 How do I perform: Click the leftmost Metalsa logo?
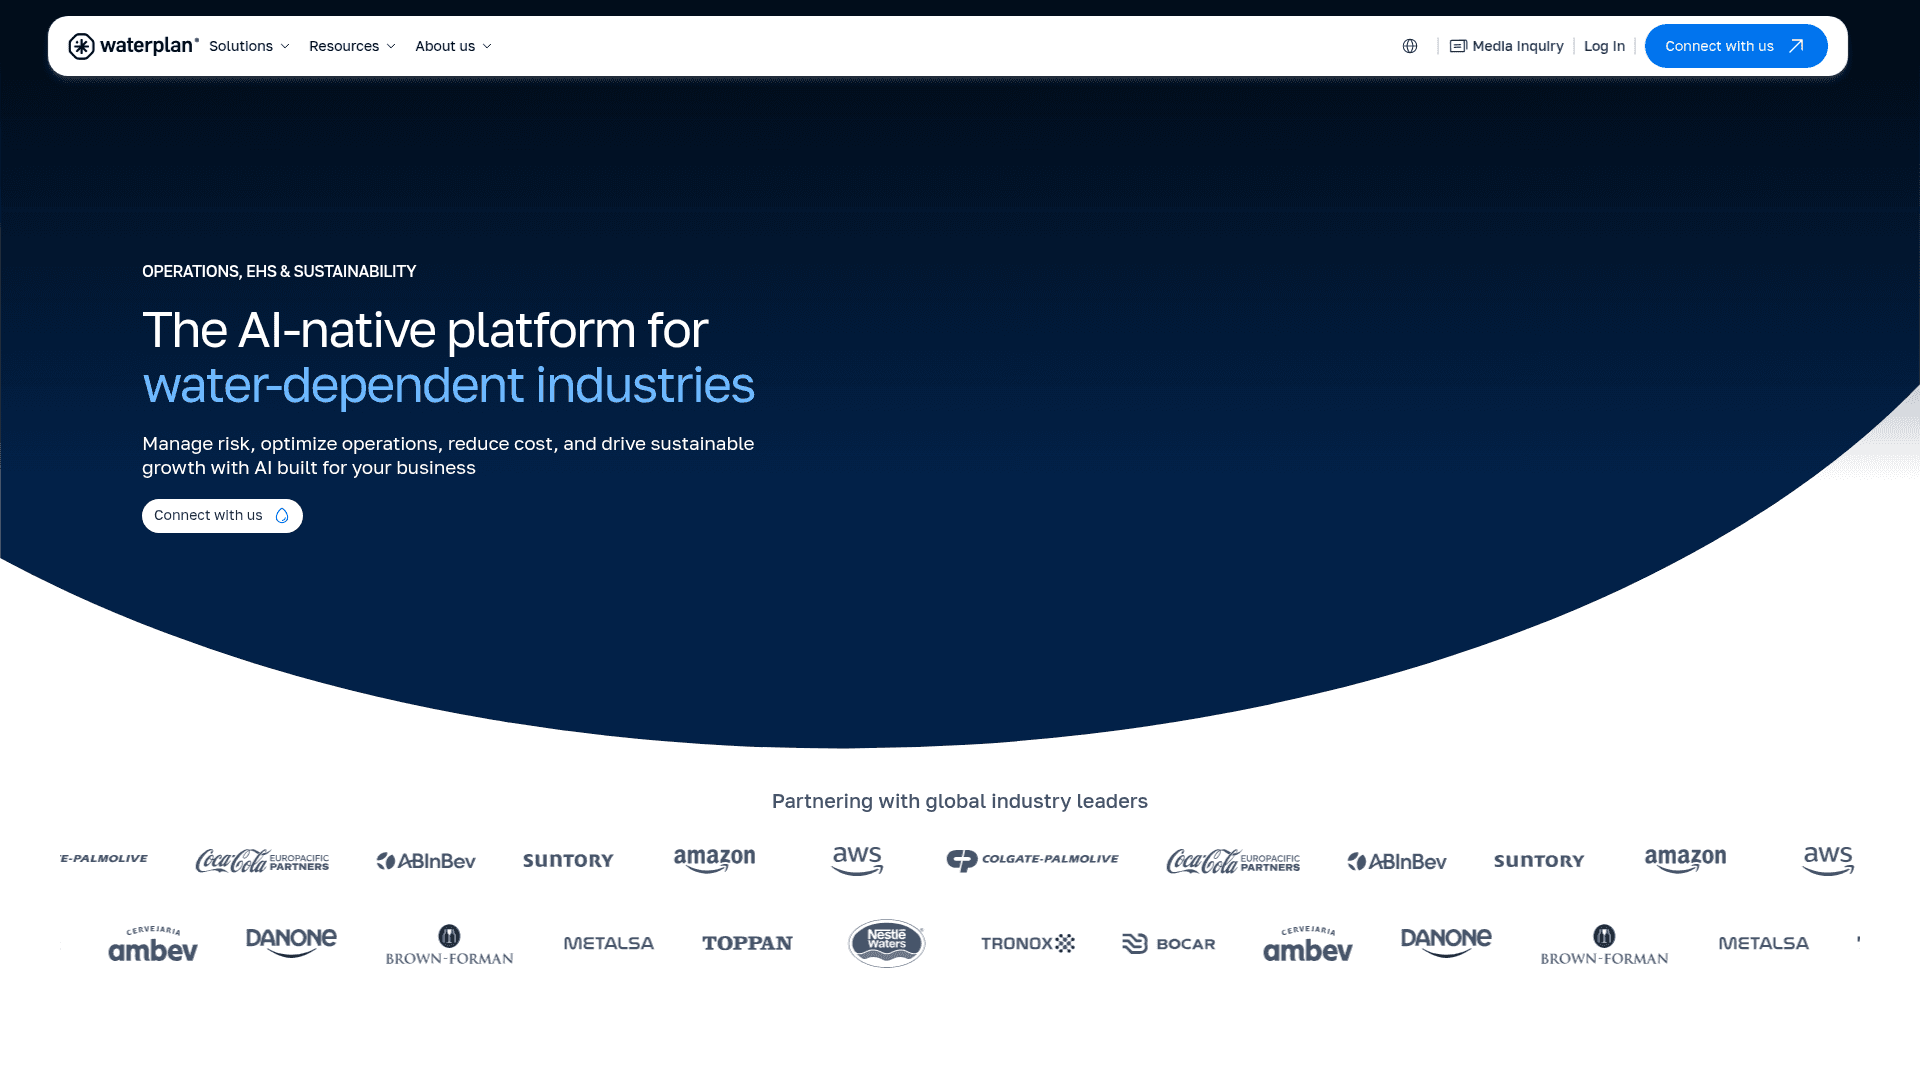[608, 943]
